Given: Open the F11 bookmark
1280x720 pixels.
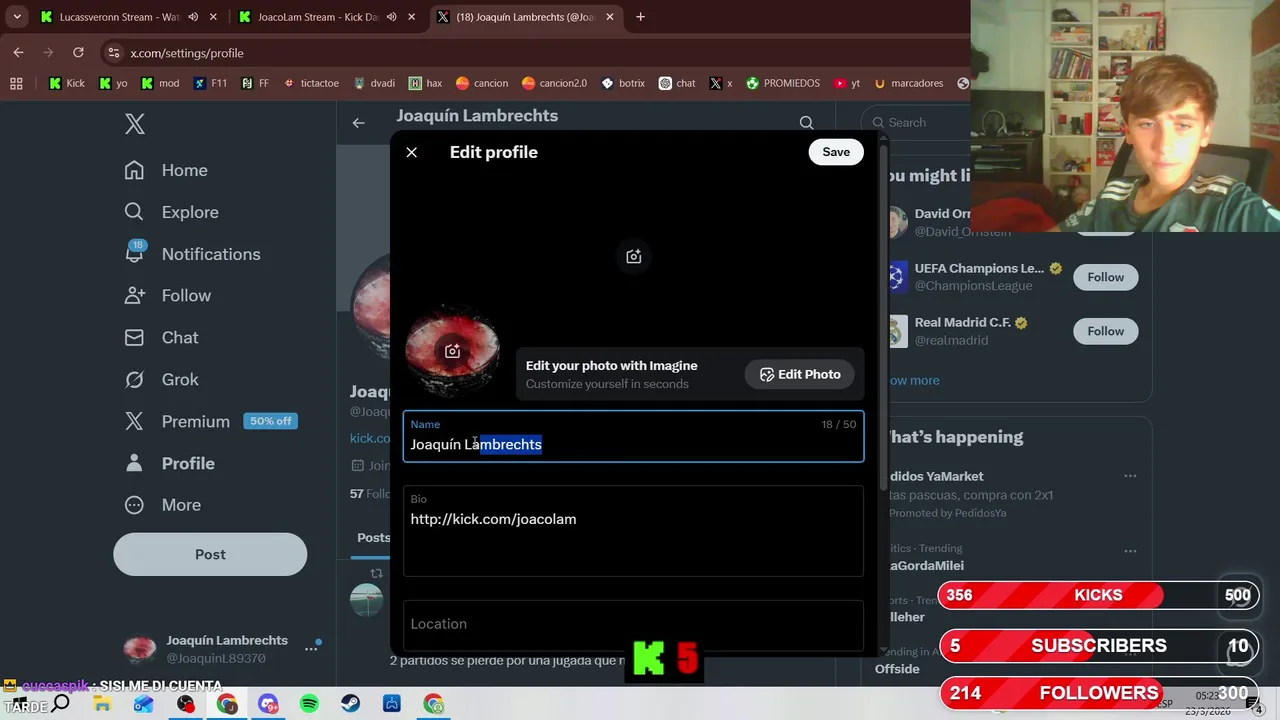Looking at the screenshot, I should tap(210, 83).
